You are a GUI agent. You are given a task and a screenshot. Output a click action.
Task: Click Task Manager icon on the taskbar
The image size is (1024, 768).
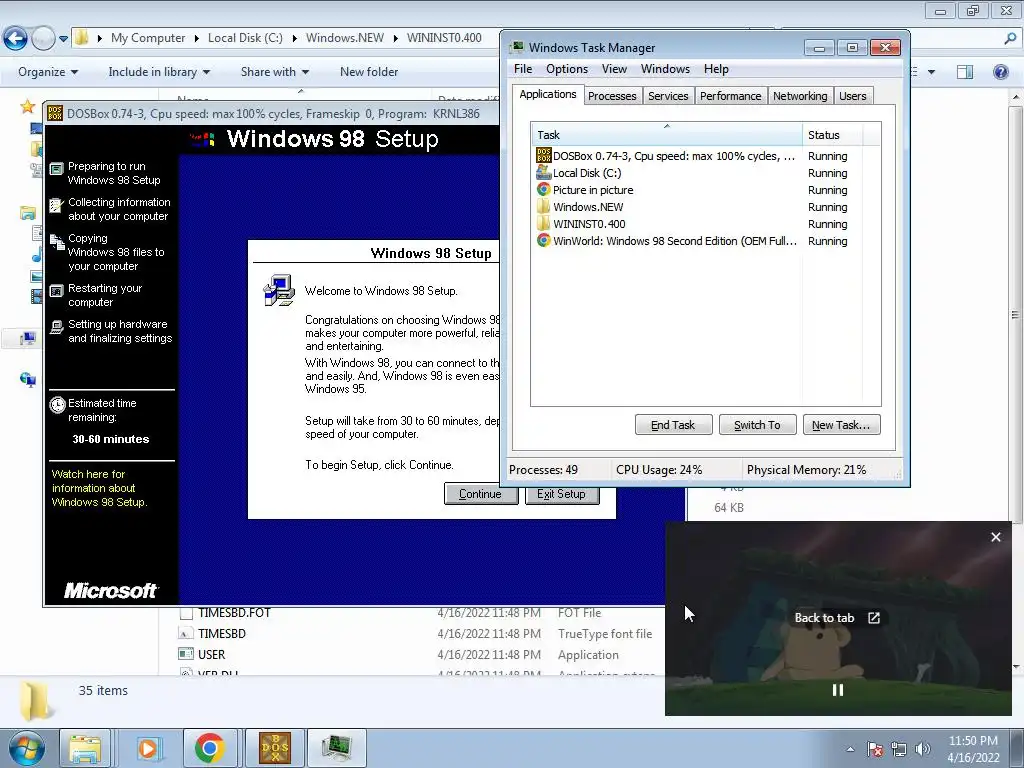pyautogui.click(x=337, y=748)
